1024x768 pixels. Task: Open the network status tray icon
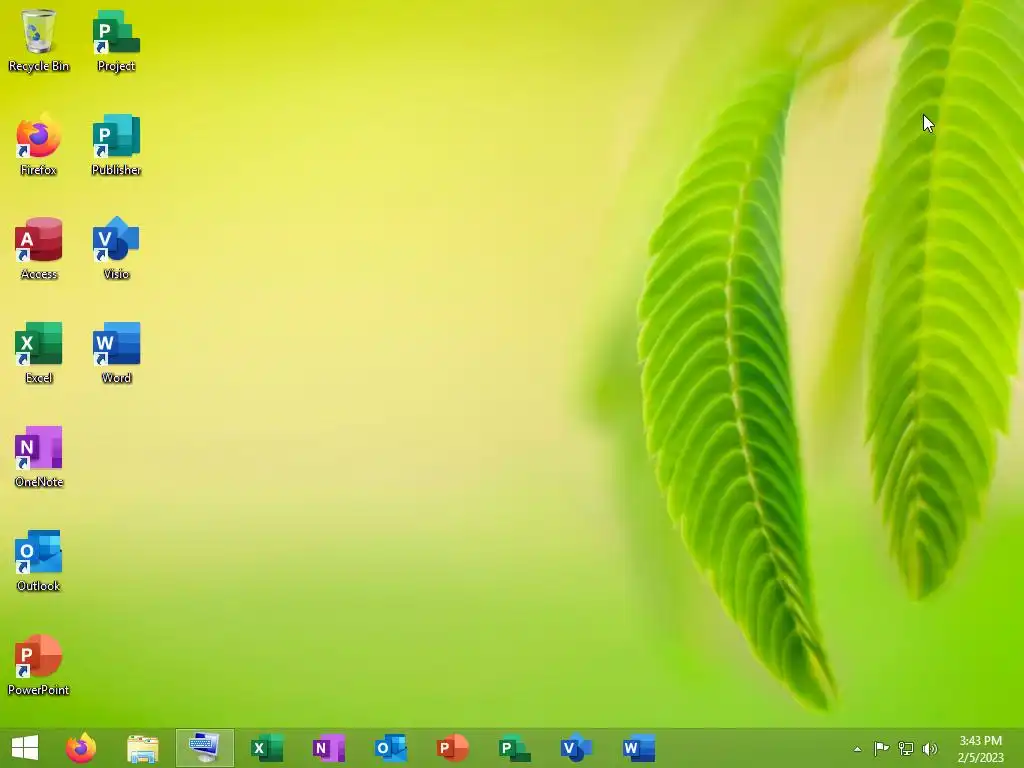click(906, 748)
